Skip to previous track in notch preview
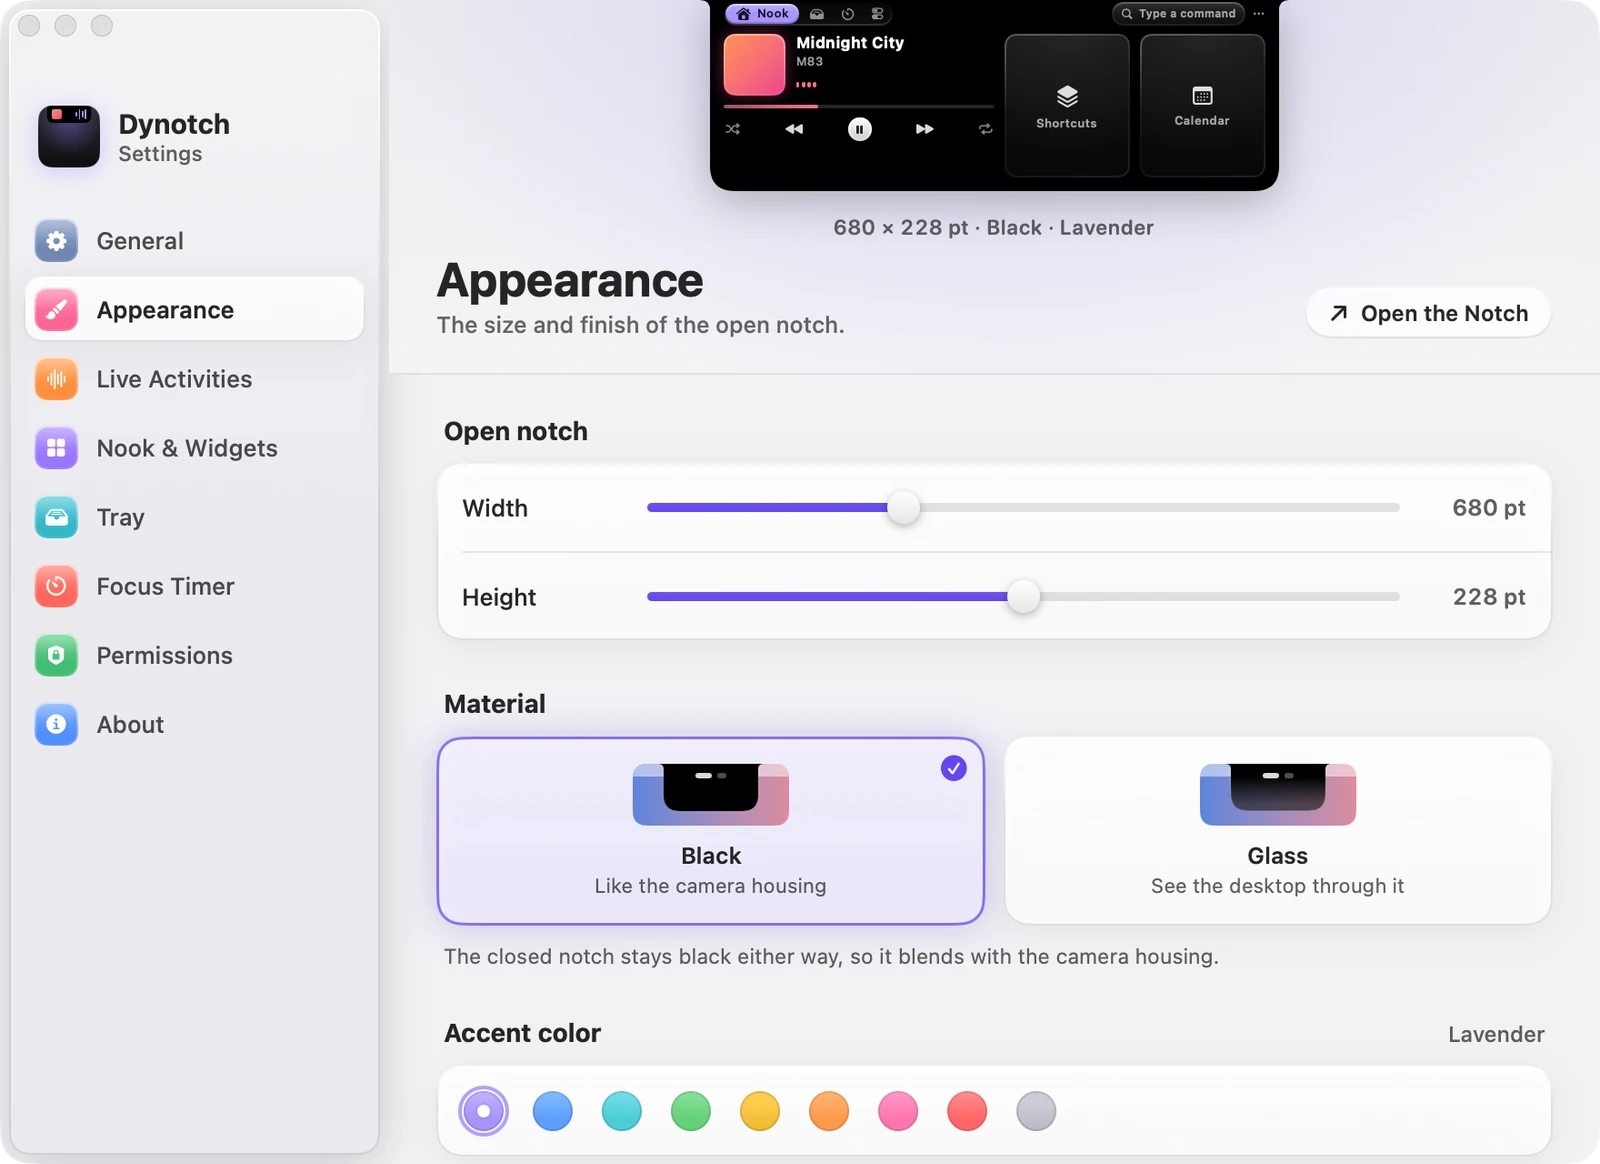This screenshot has height=1164, width=1600. coord(794,129)
